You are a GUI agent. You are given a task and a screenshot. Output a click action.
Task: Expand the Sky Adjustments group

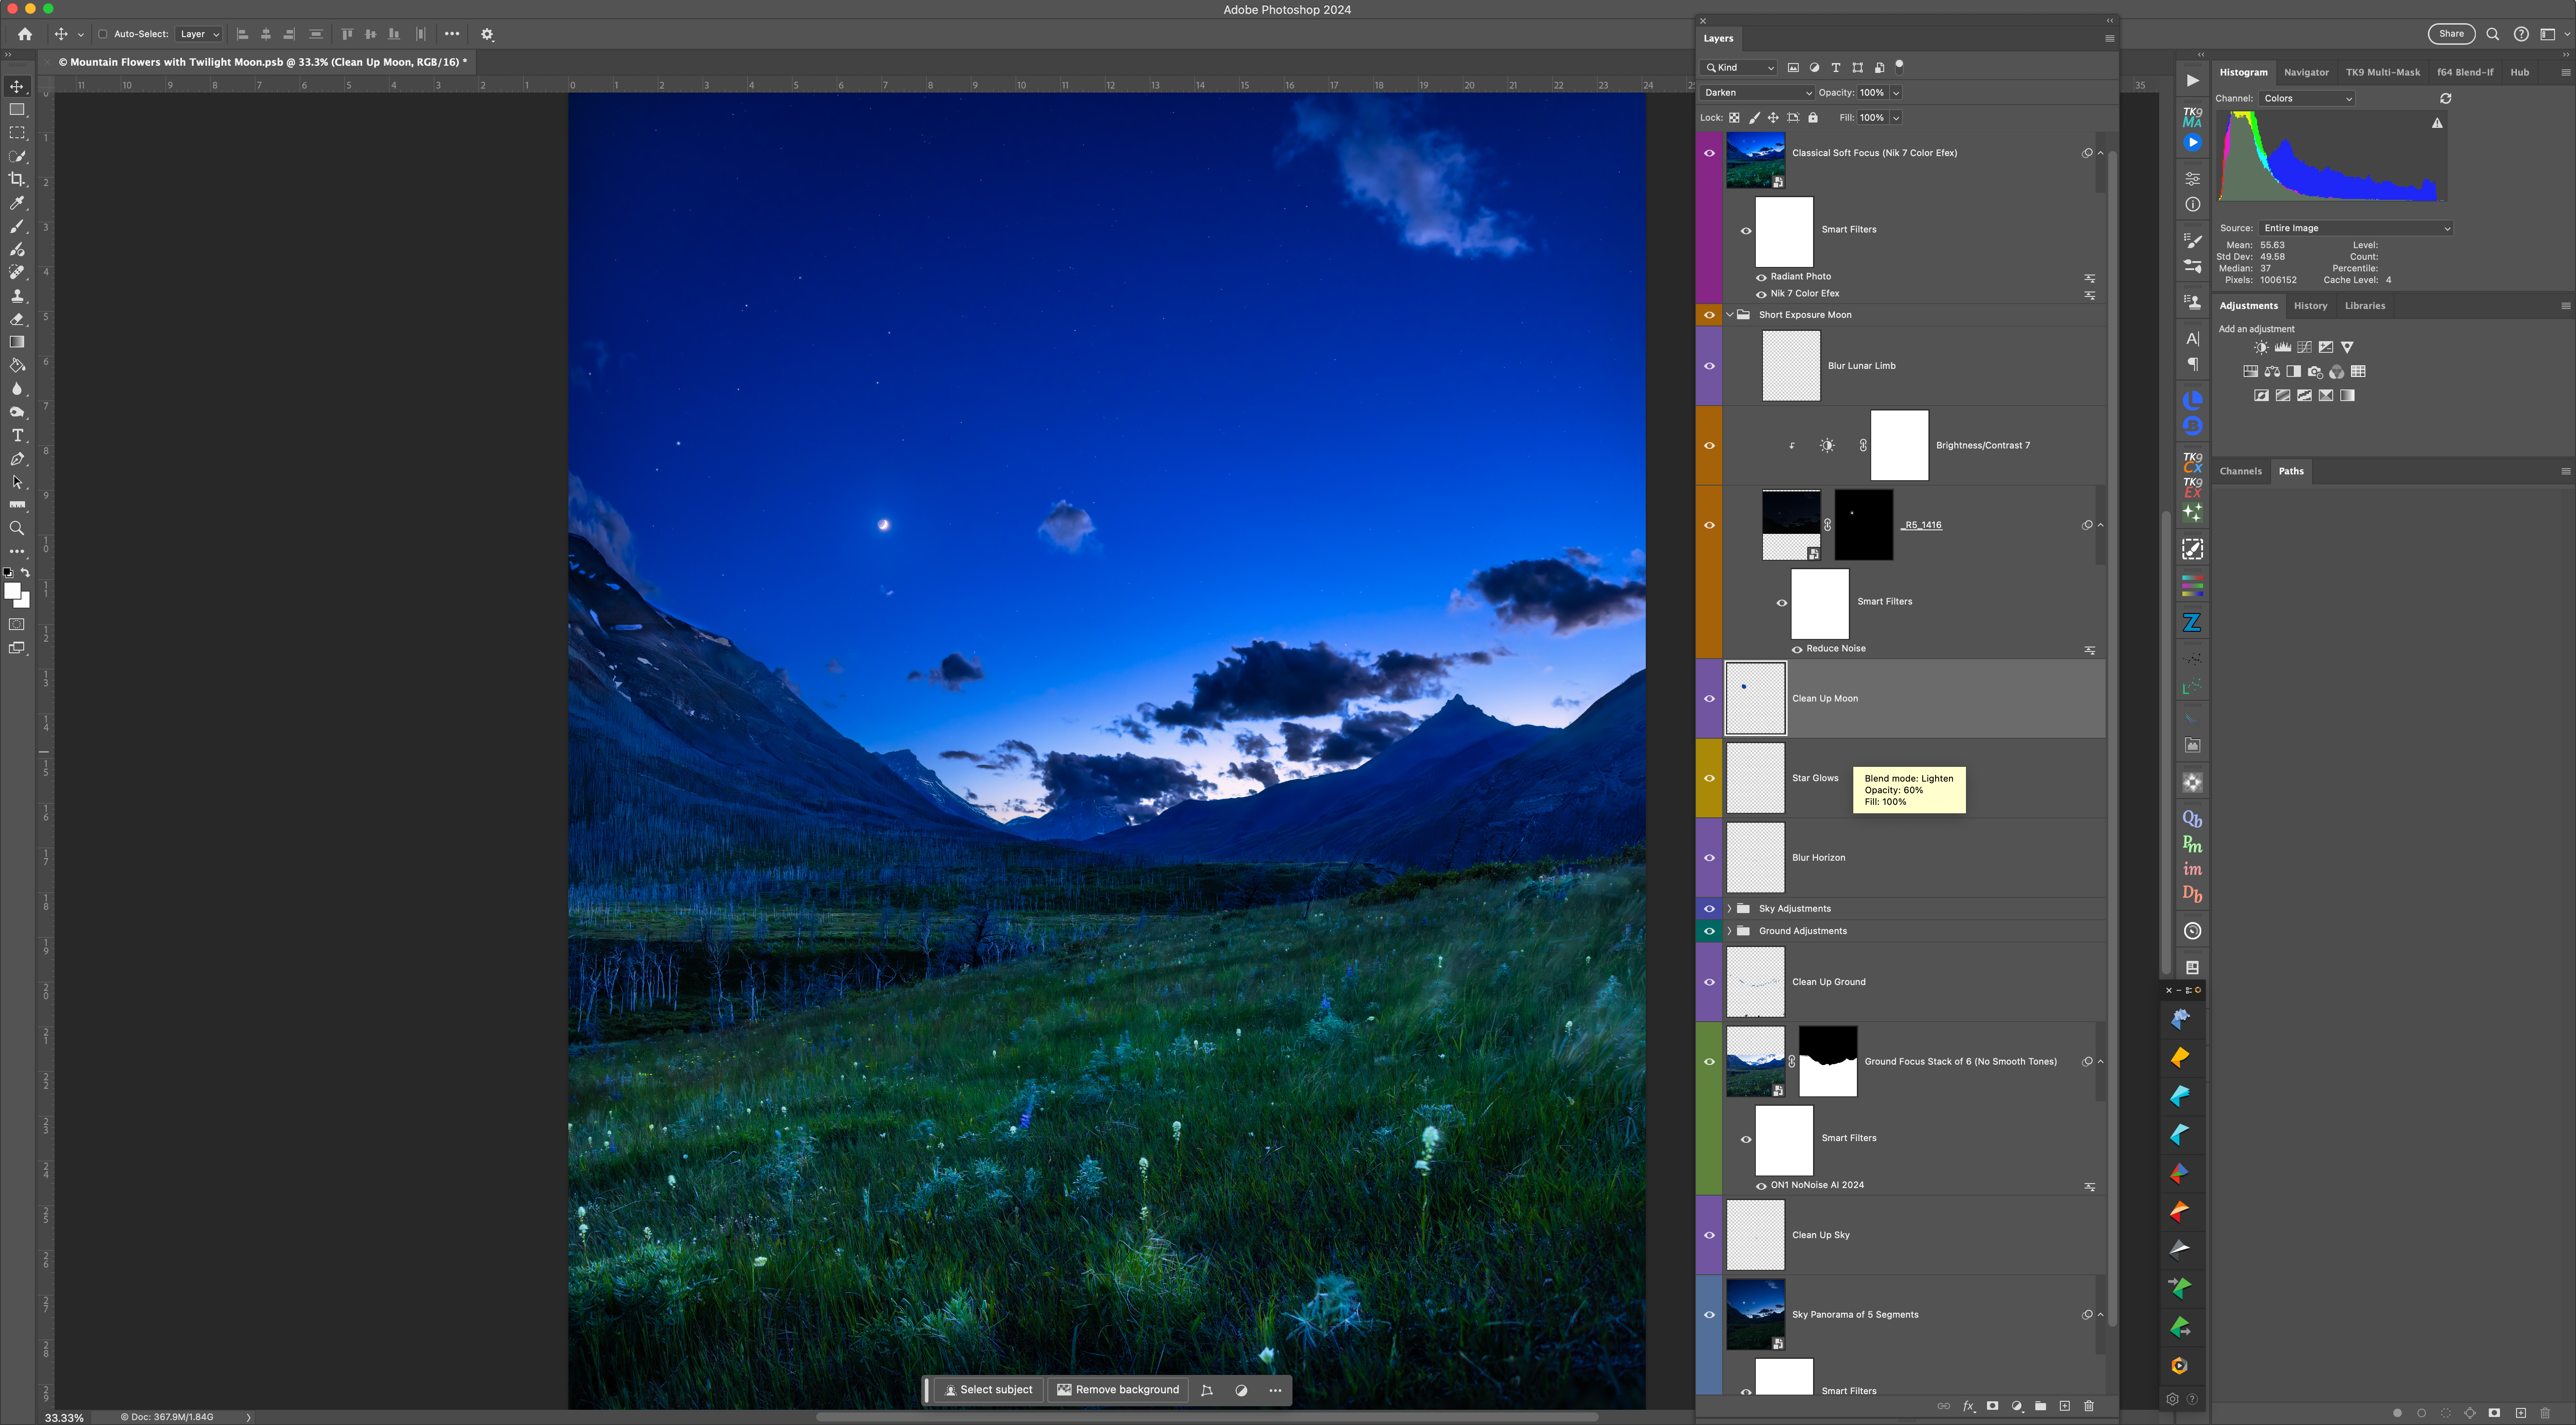pos(1729,908)
